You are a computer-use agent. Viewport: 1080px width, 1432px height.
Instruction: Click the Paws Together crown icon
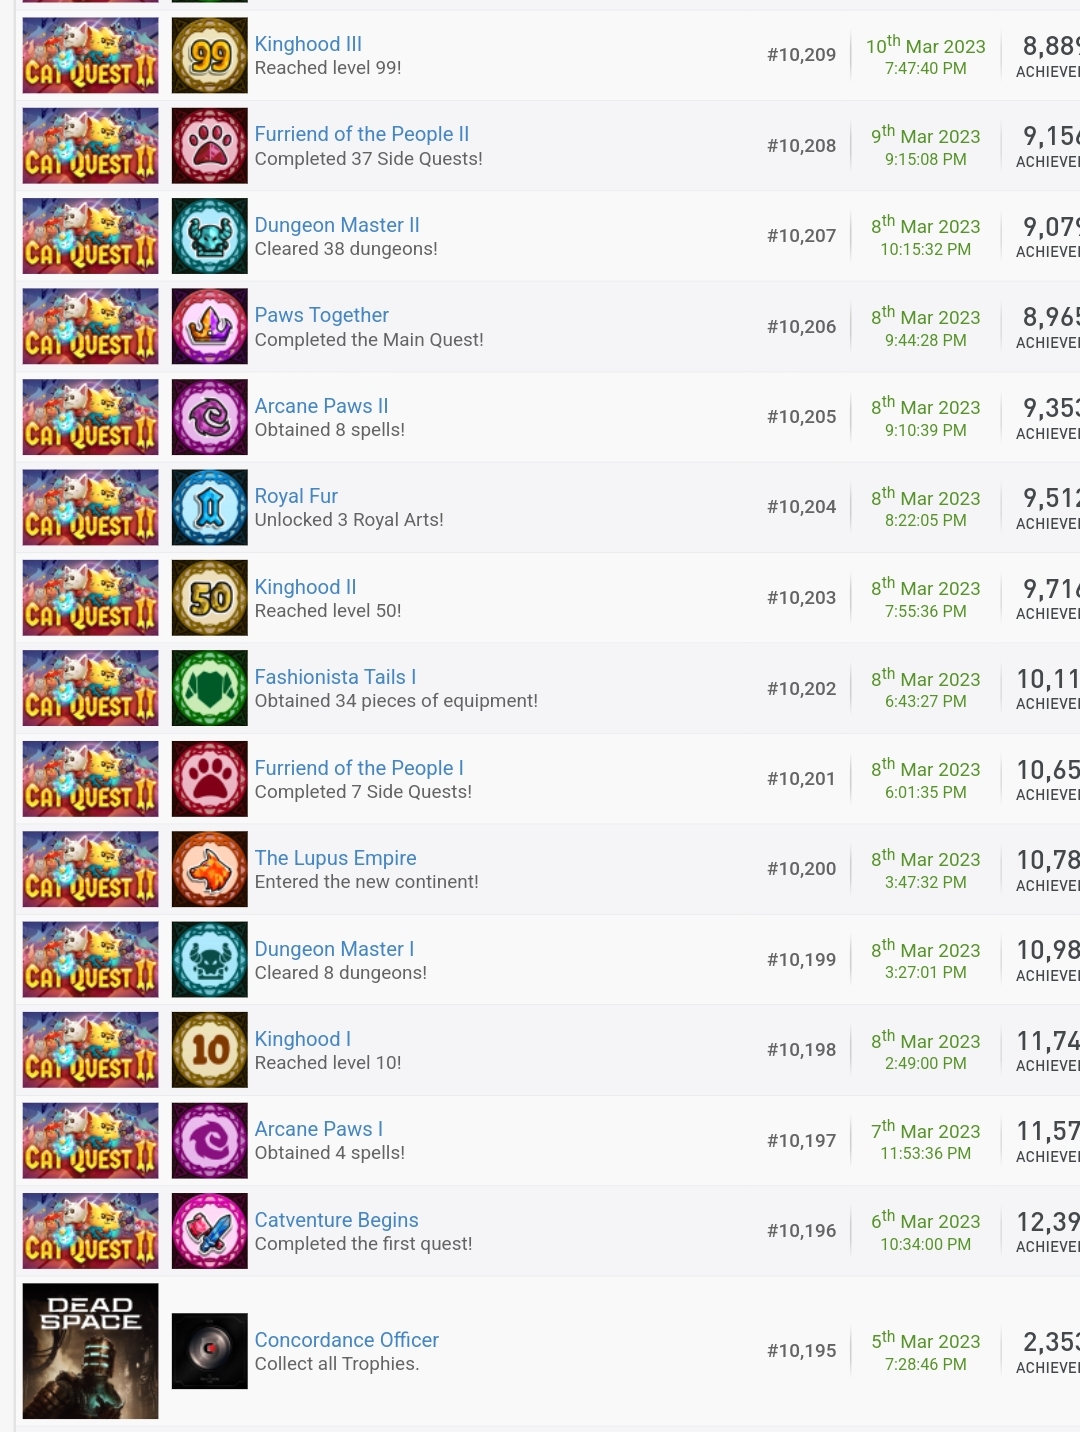click(210, 327)
